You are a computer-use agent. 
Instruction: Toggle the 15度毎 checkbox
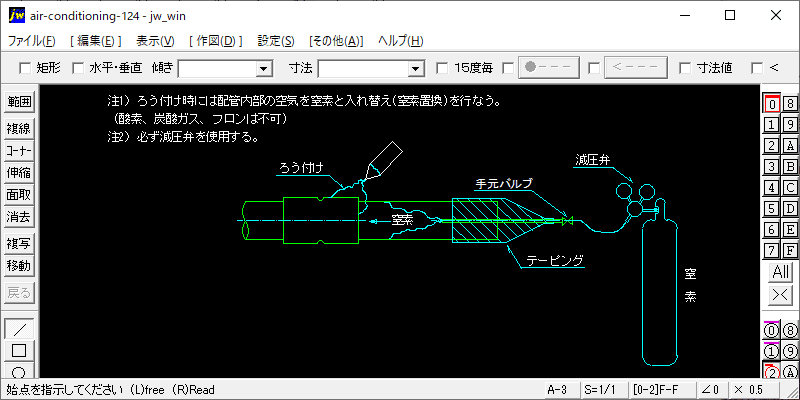(442, 68)
